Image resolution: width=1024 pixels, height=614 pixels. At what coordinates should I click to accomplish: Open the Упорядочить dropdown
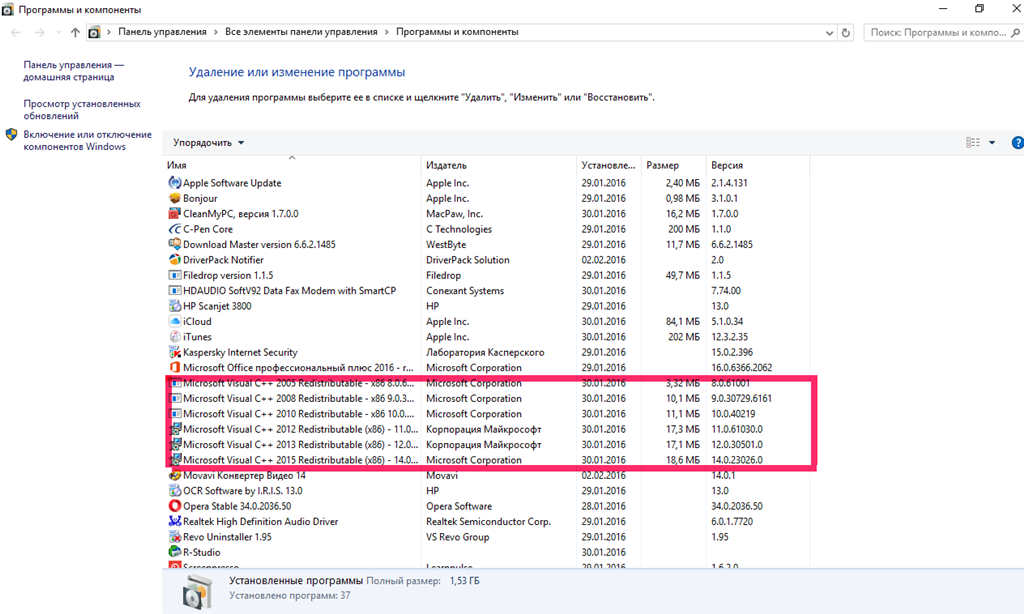(x=208, y=142)
